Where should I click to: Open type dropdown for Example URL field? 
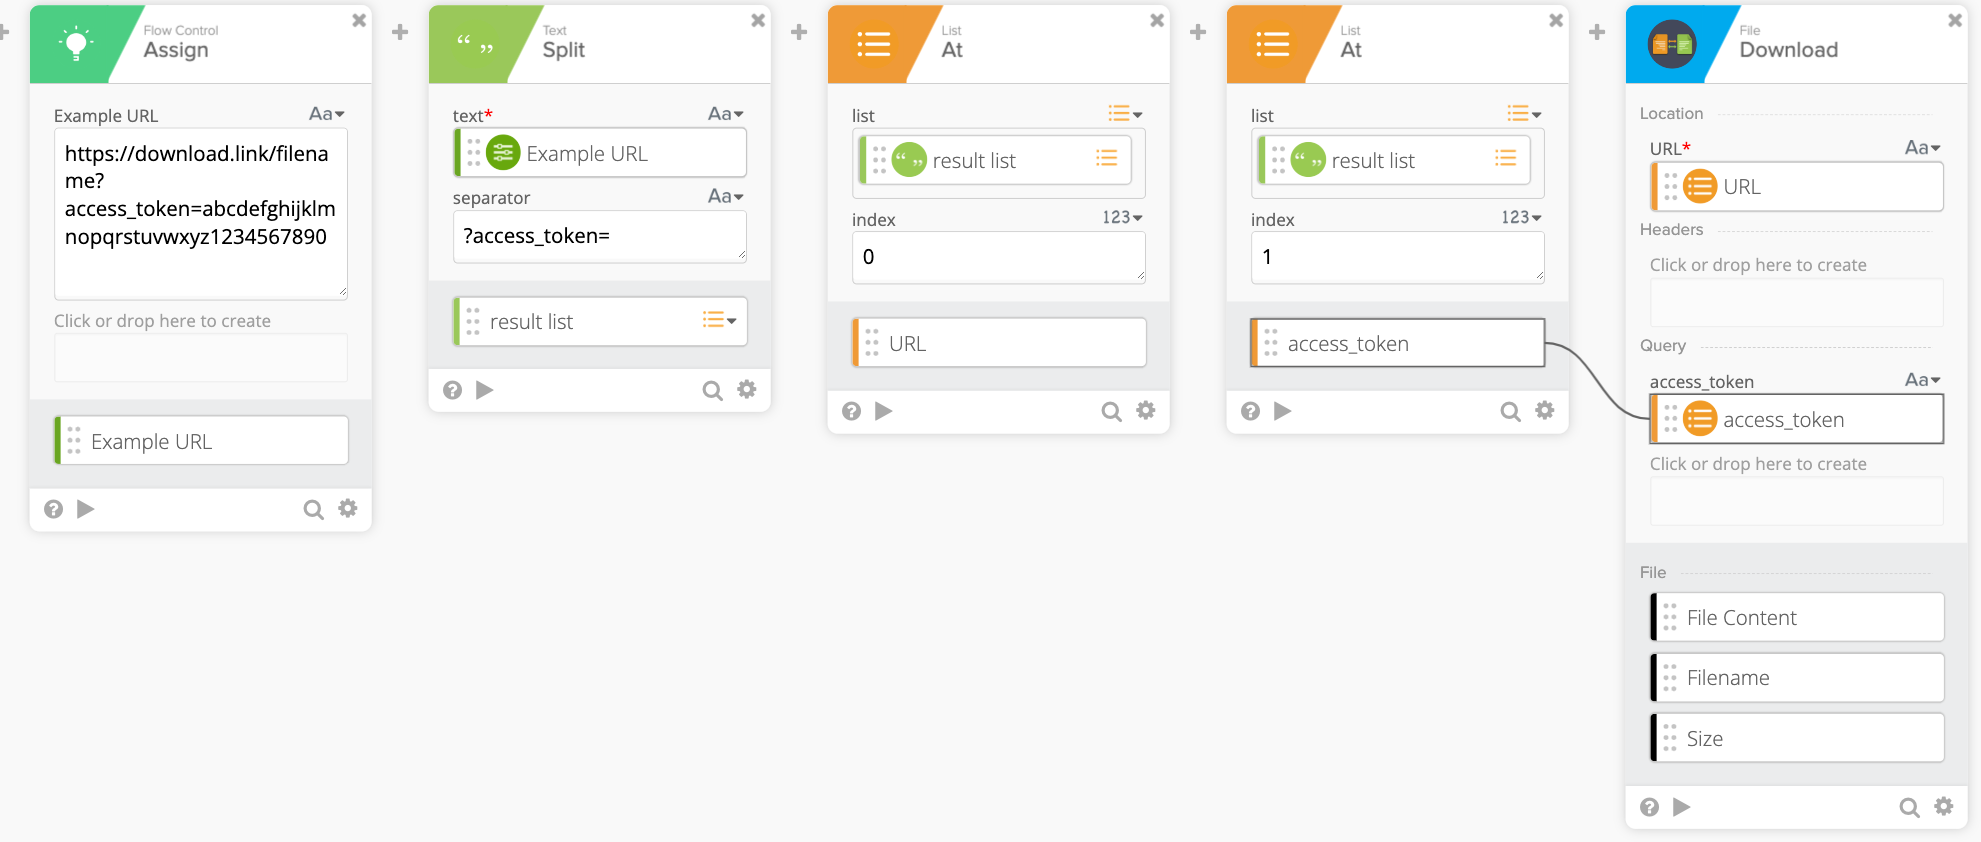point(326,115)
